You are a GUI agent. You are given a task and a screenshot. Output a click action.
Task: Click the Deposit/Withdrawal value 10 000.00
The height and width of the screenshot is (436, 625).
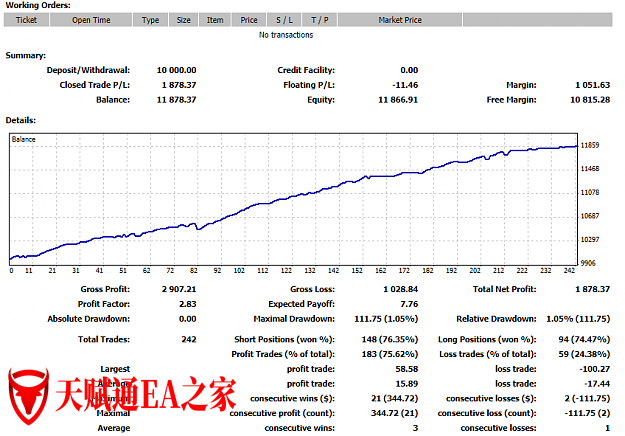(176, 70)
